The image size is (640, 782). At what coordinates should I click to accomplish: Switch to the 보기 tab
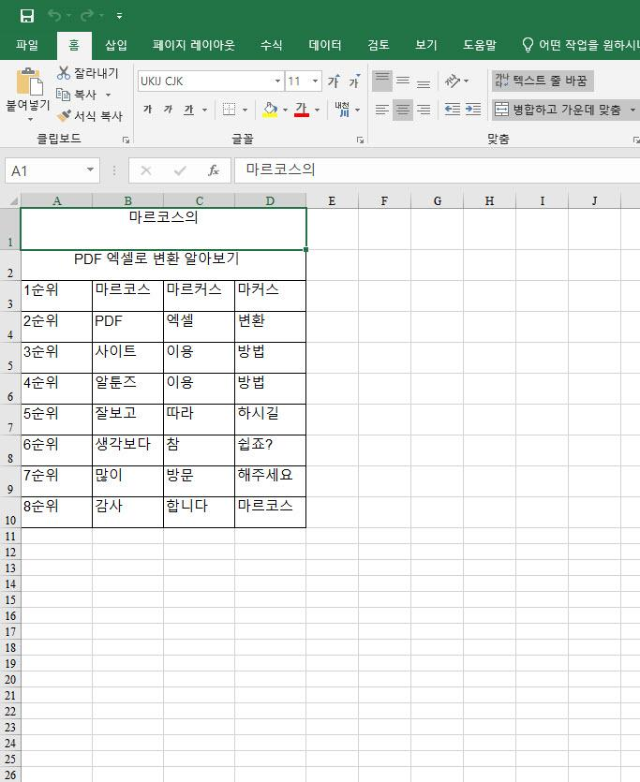pyautogui.click(x=426, y=45)
